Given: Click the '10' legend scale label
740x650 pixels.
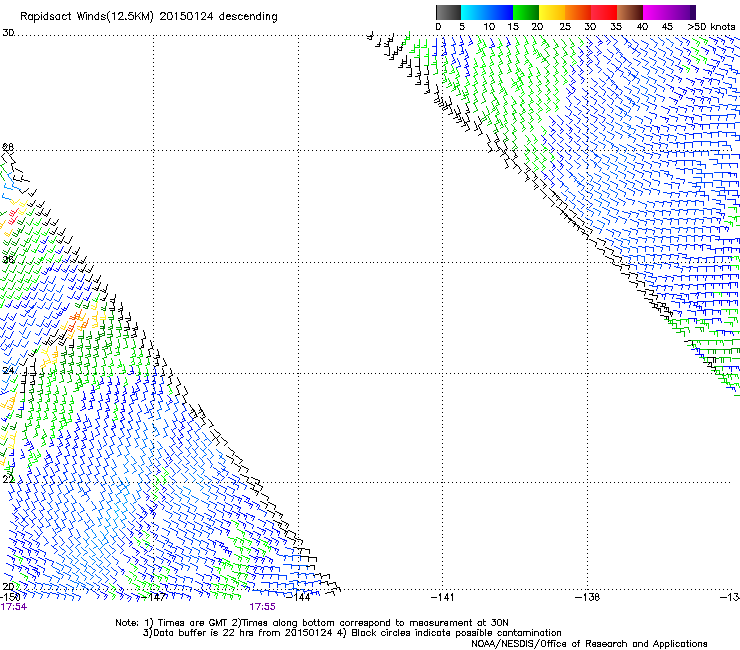Looking at the screenshot, I should [489, 27].
